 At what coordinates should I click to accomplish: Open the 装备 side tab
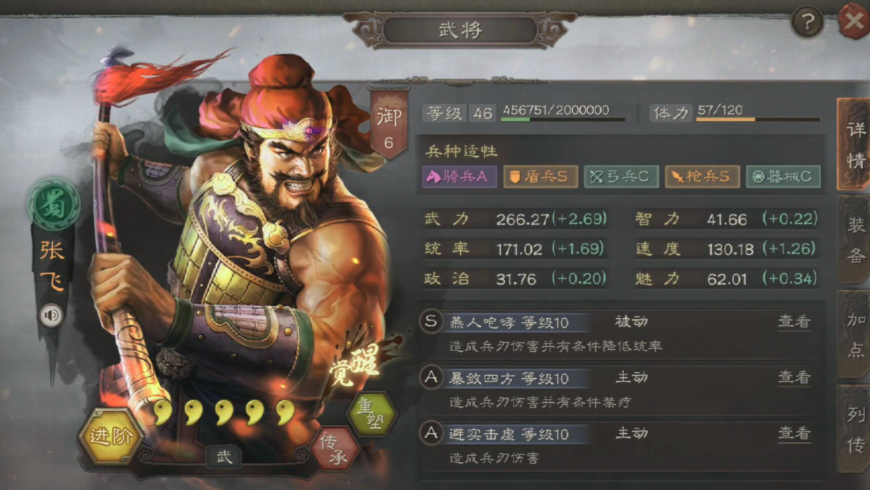[854, 240]
